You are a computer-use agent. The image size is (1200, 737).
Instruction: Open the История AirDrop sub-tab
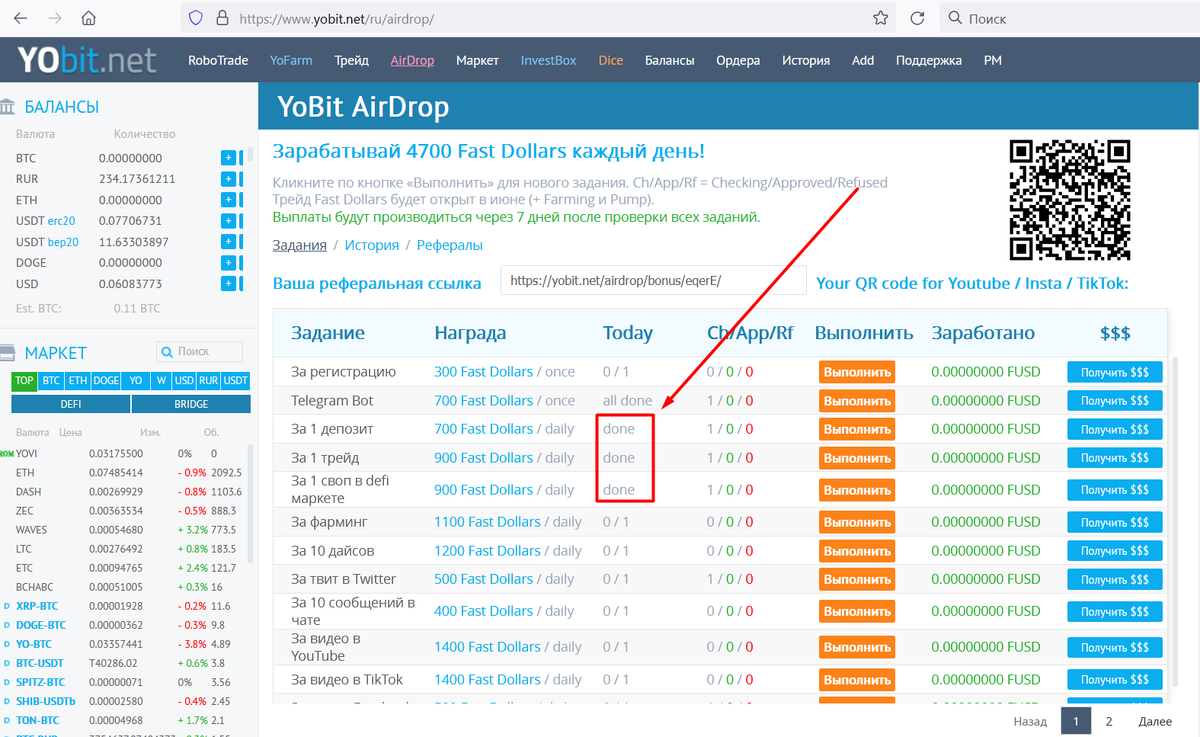pyautogui.click(x=373, y=245)
